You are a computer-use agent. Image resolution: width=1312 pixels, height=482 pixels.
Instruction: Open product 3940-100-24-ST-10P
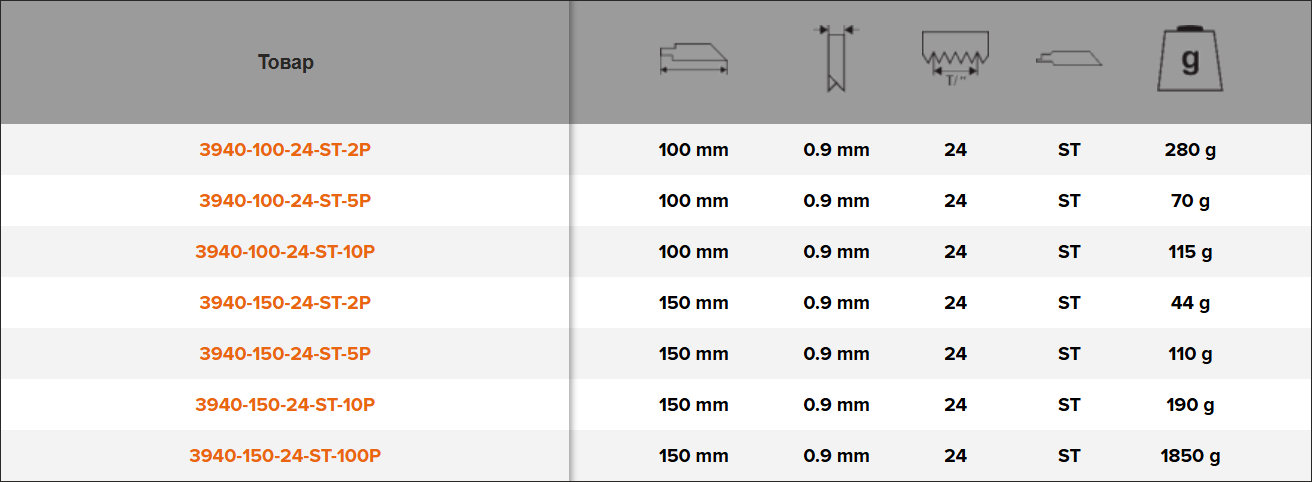point(285,252)
